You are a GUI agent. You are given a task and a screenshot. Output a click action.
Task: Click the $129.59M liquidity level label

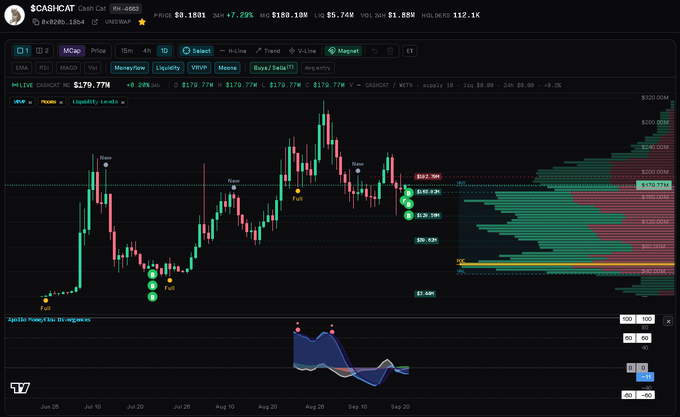tap(428, 215)
